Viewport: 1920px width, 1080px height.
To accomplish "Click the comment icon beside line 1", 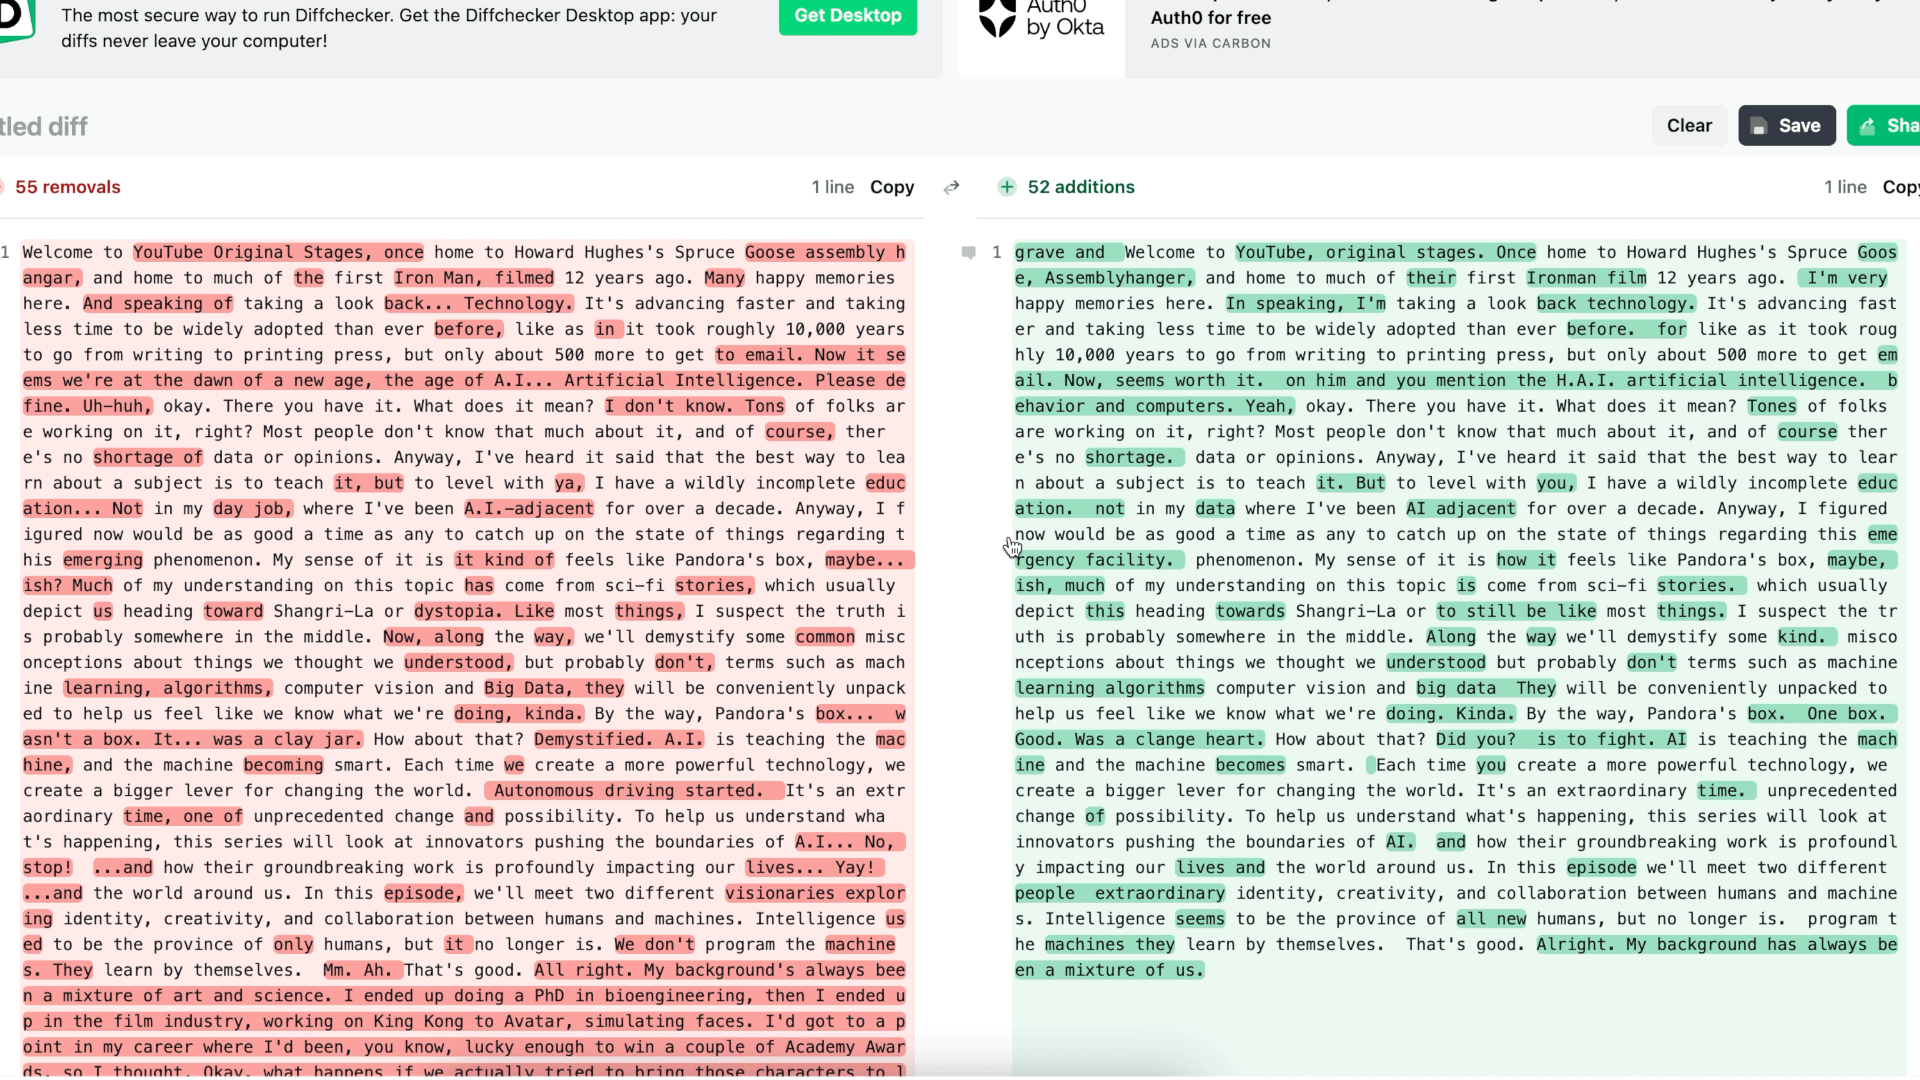I will pos(968,252).
